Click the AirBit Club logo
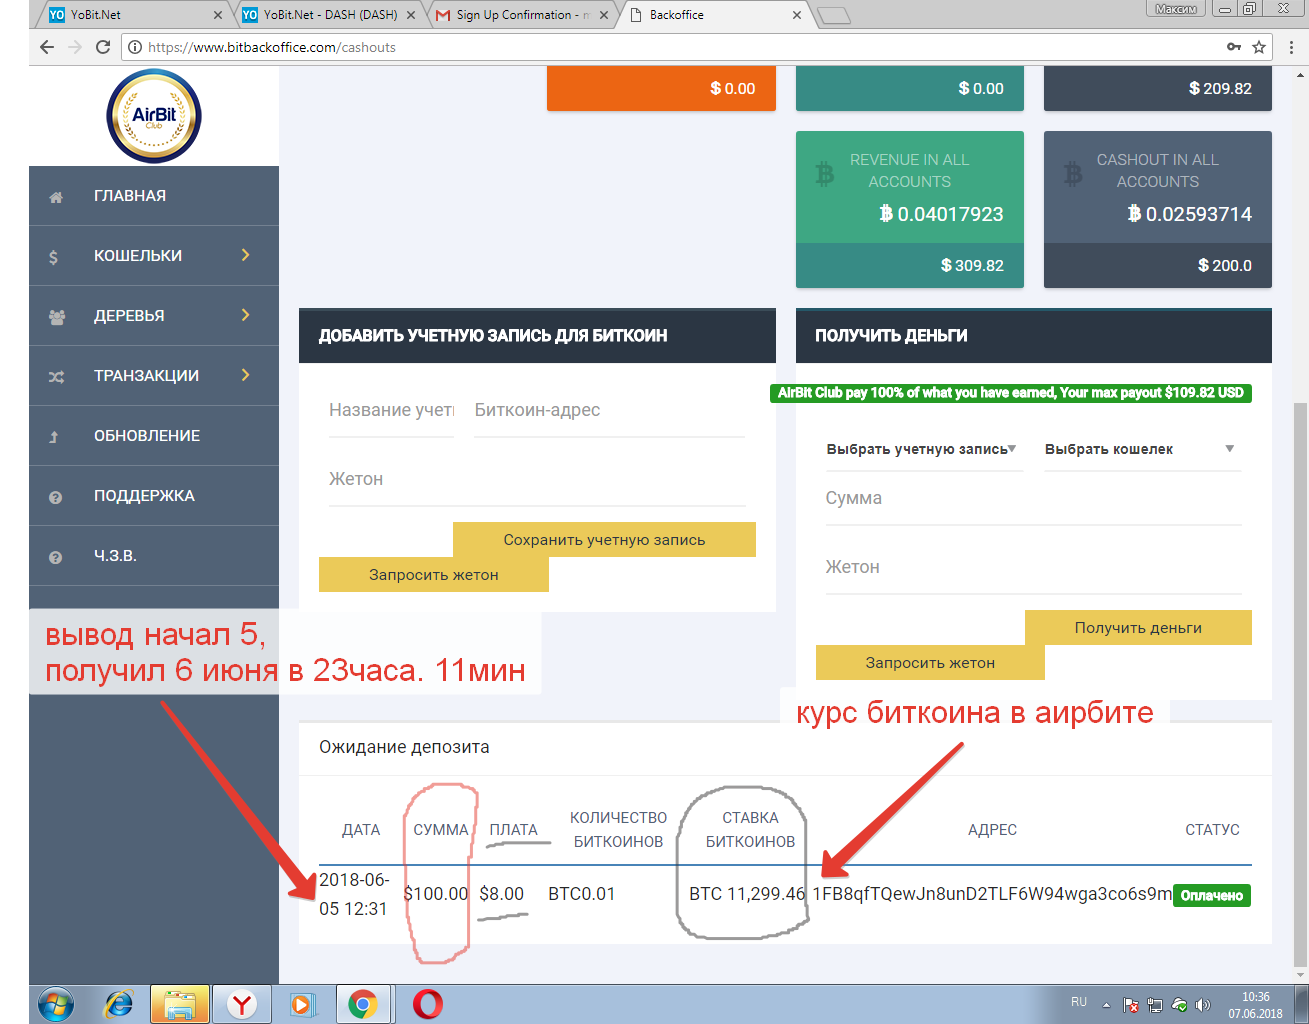This screenshot has height=1024, width=1309. 154,116
